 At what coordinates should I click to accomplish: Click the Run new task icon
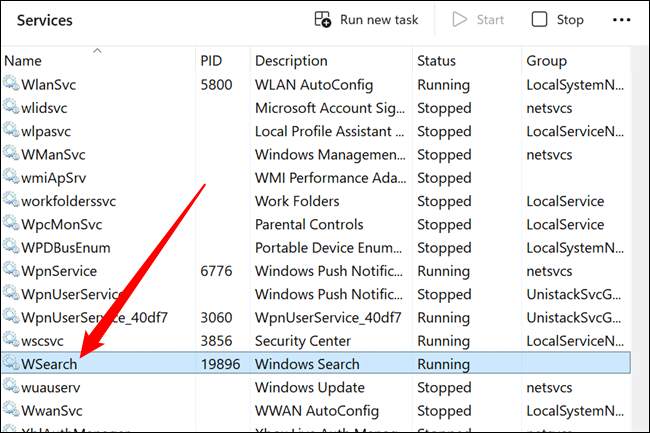tap(322, 19)
